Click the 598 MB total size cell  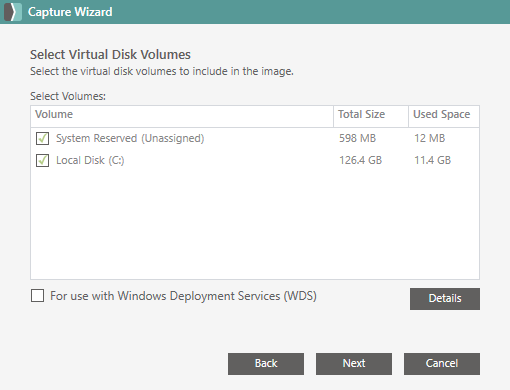pyautogui.click(x=357, y=138)
